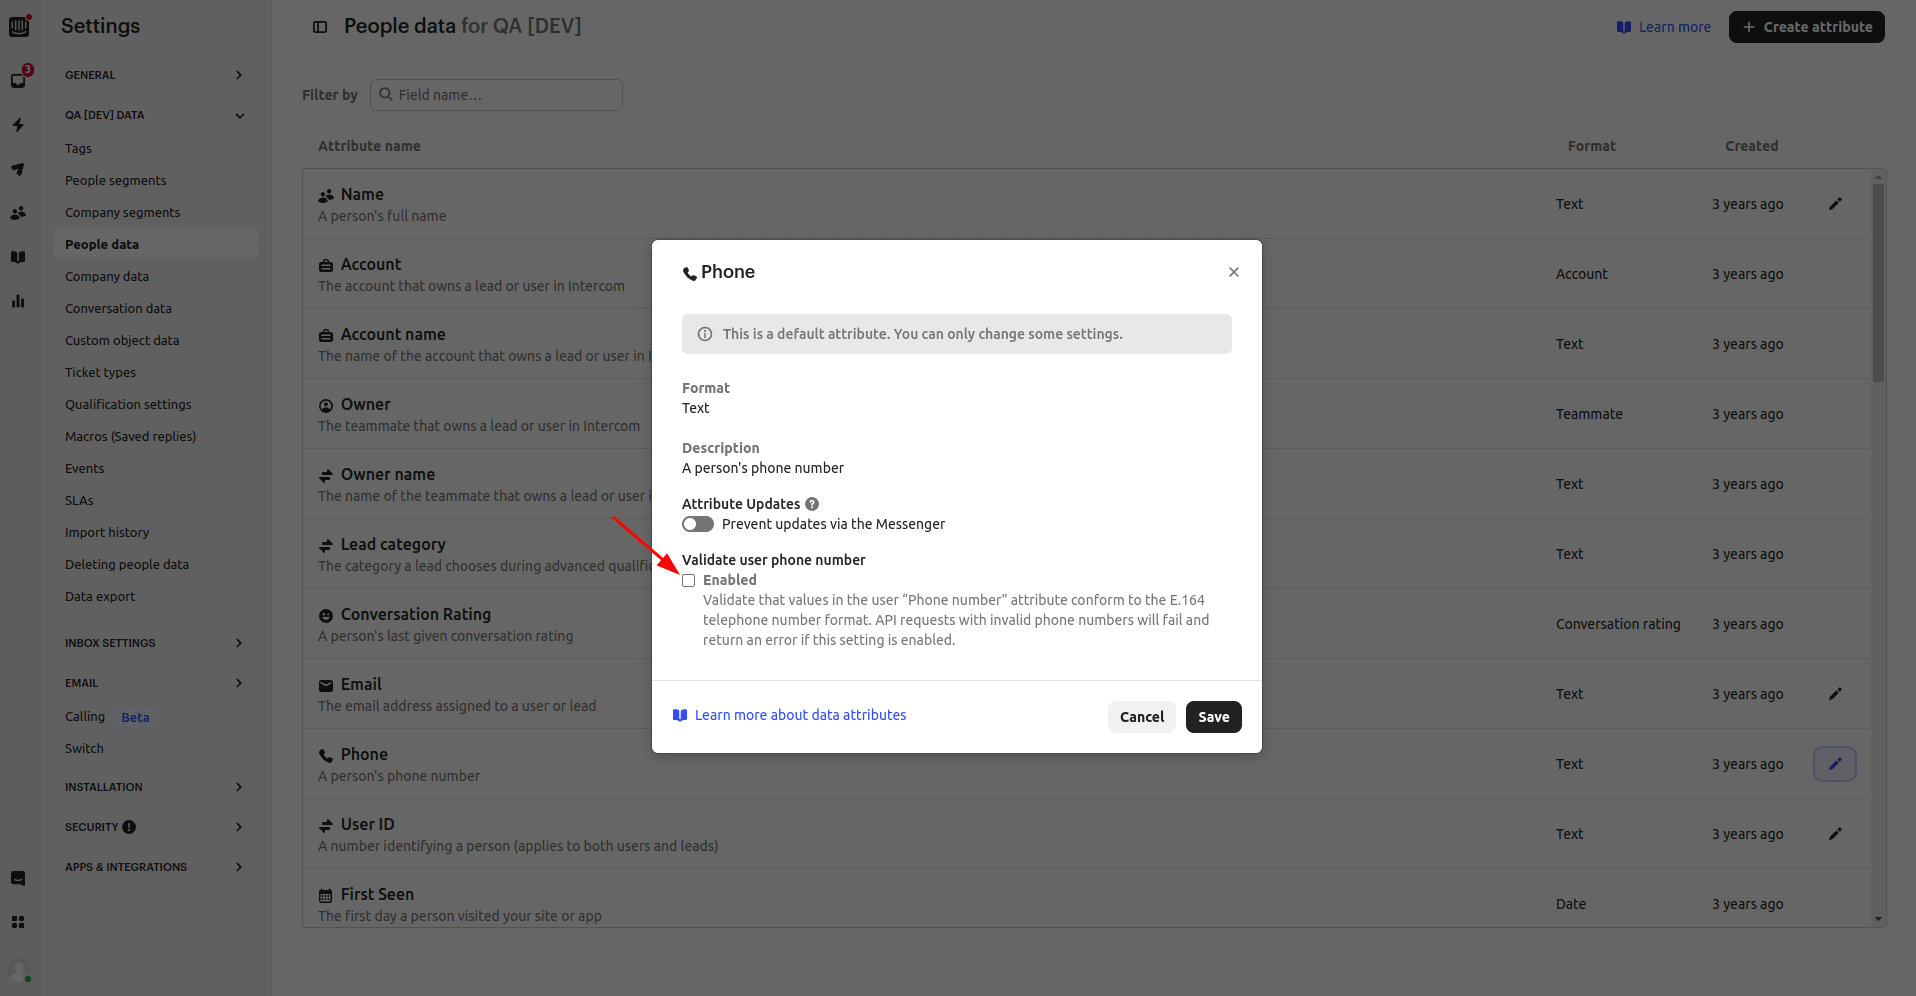Open Qualification settings
The image size is (1916, 996).
[x=128, y=404]
